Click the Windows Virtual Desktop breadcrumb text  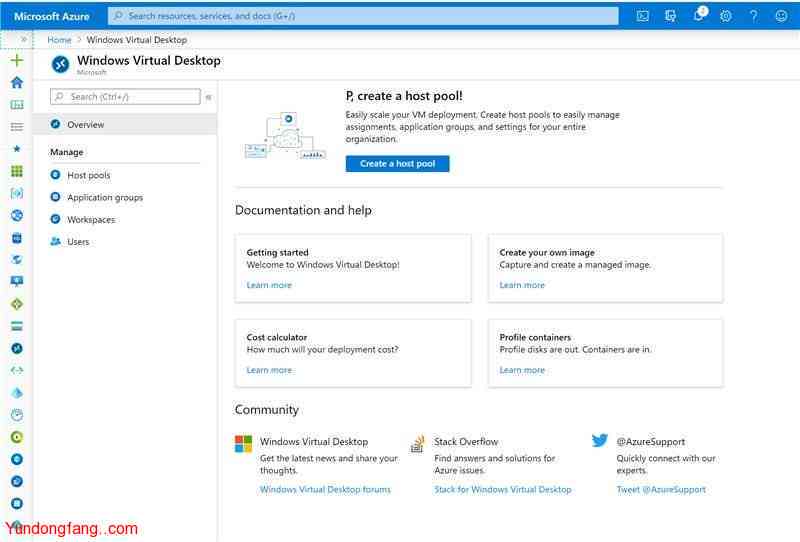click(x=137, y=40)
